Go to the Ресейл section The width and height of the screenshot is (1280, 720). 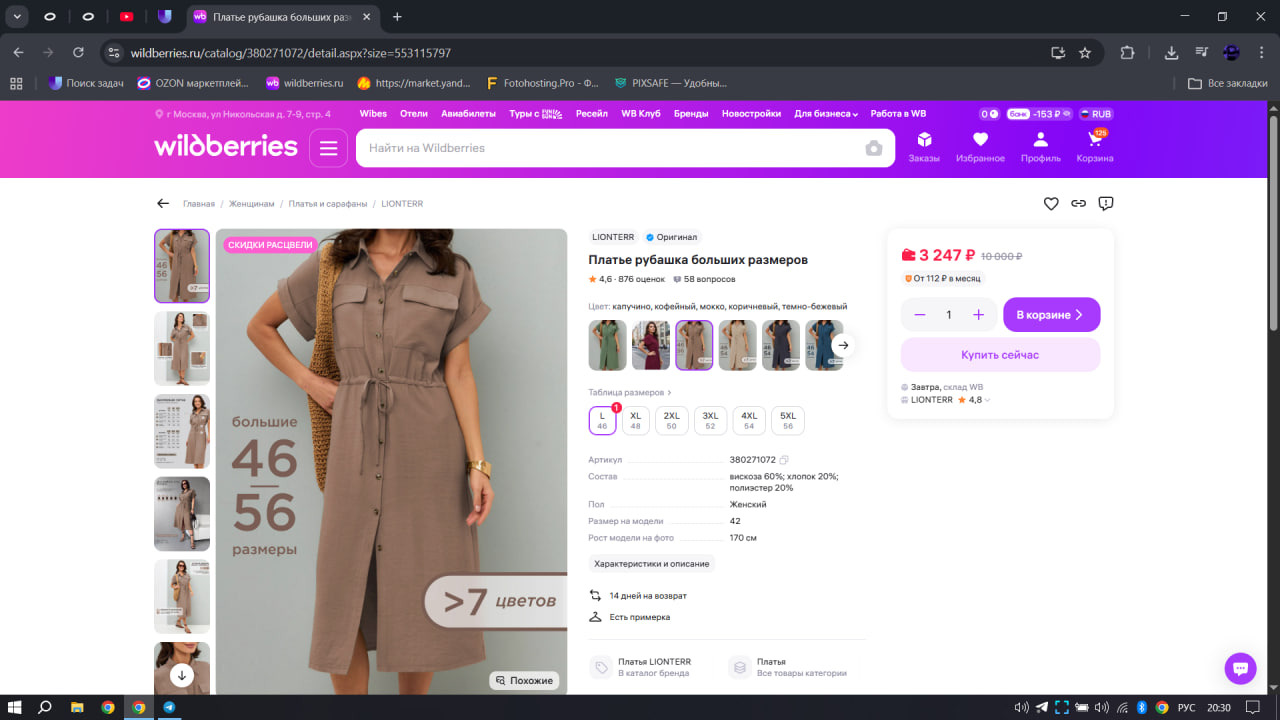[592, 114]
